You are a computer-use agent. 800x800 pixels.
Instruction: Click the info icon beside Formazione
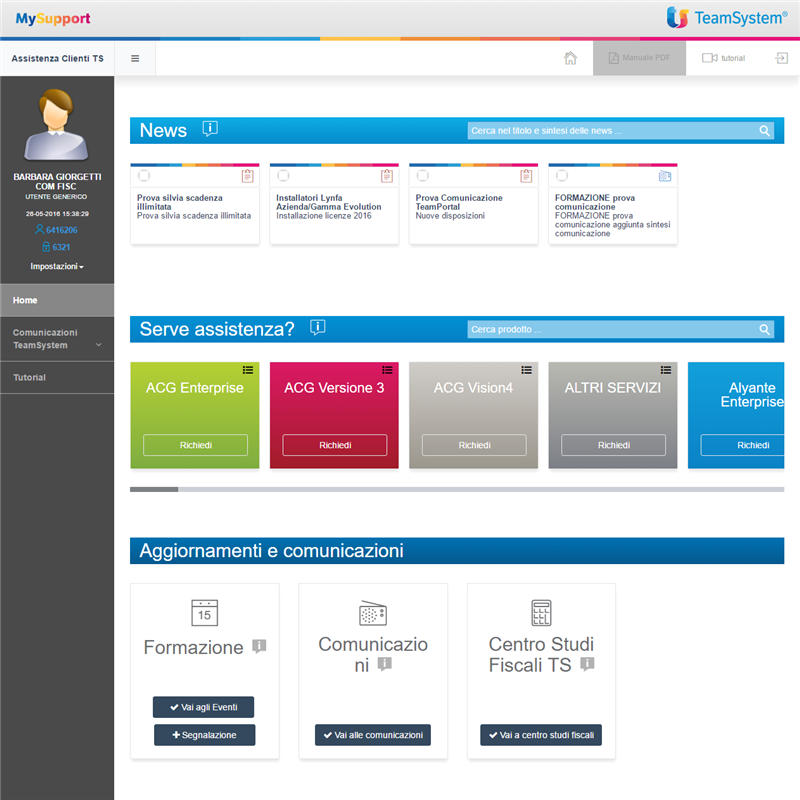pos(259,646)
